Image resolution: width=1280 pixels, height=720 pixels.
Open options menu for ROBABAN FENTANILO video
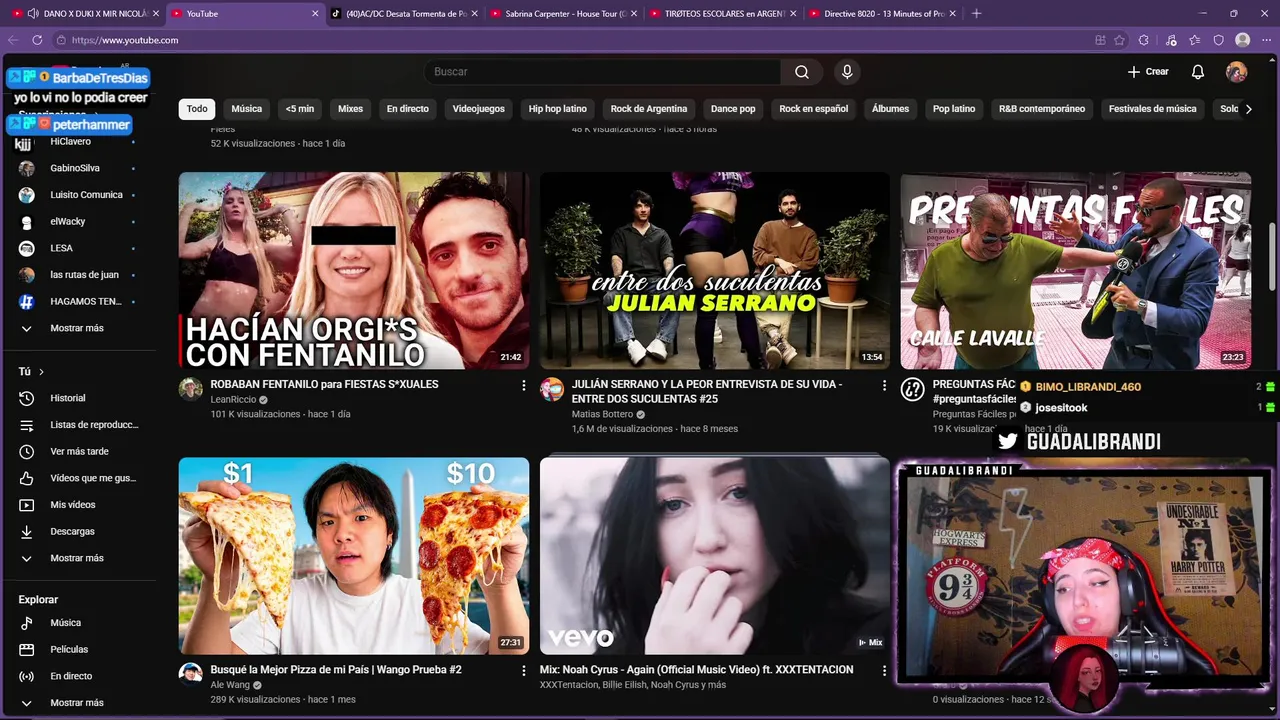tap(523, 385)
